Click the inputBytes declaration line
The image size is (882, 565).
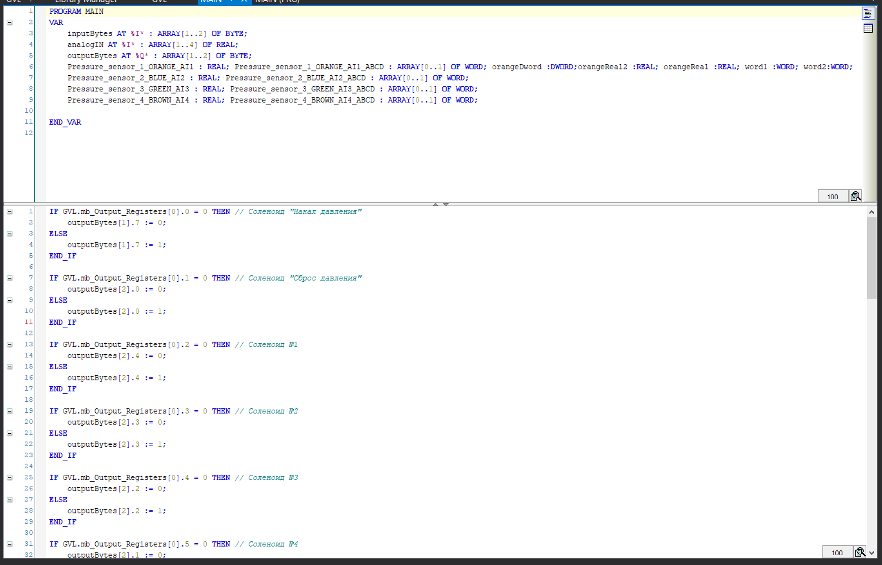[157, 33]
